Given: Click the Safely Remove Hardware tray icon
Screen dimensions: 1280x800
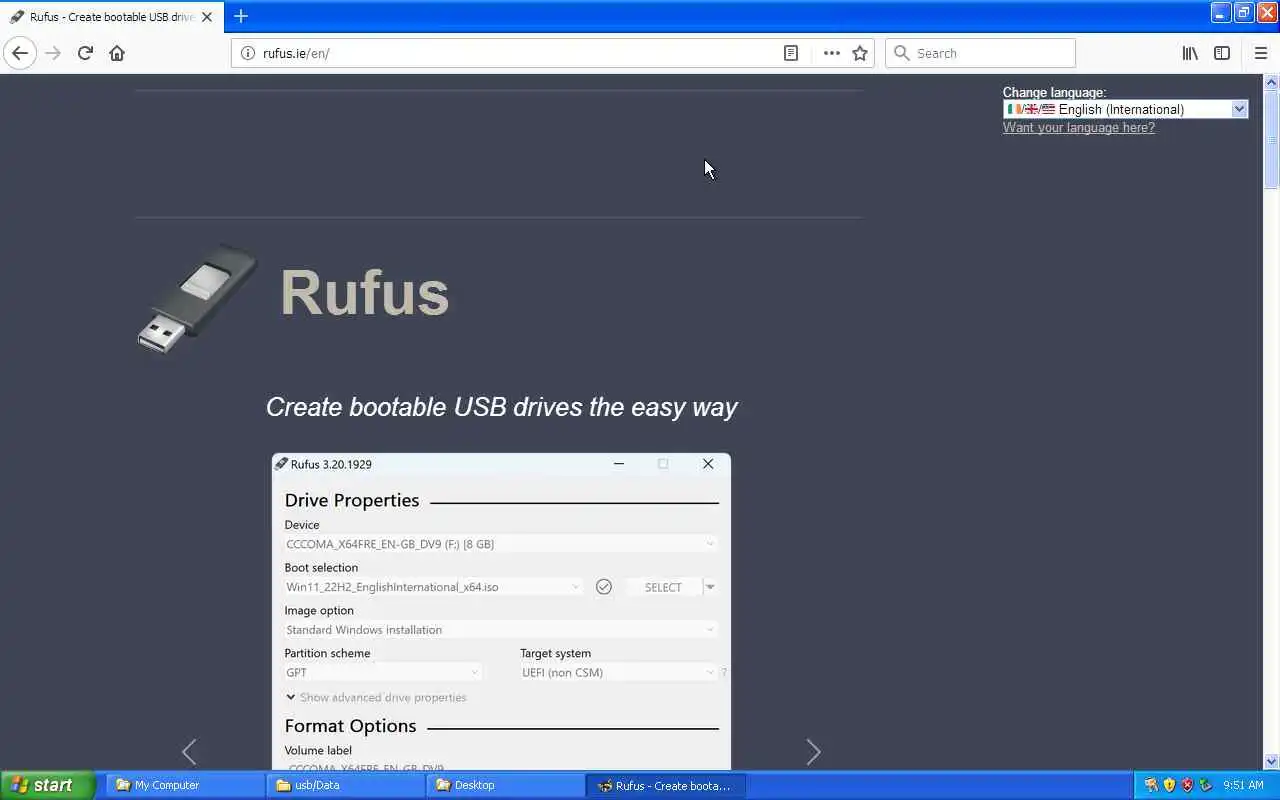Looking at the screenshot, I should pyautogui.click(x=1205, y=785).
